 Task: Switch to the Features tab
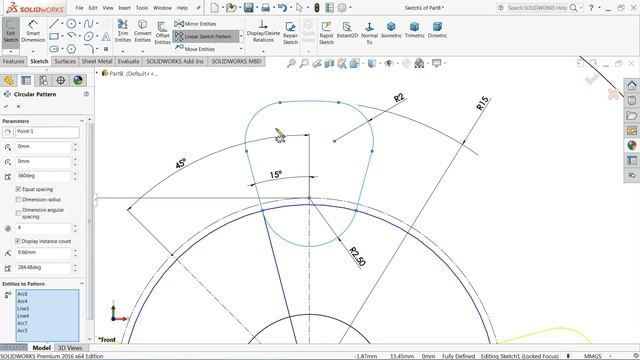(13, 61)
